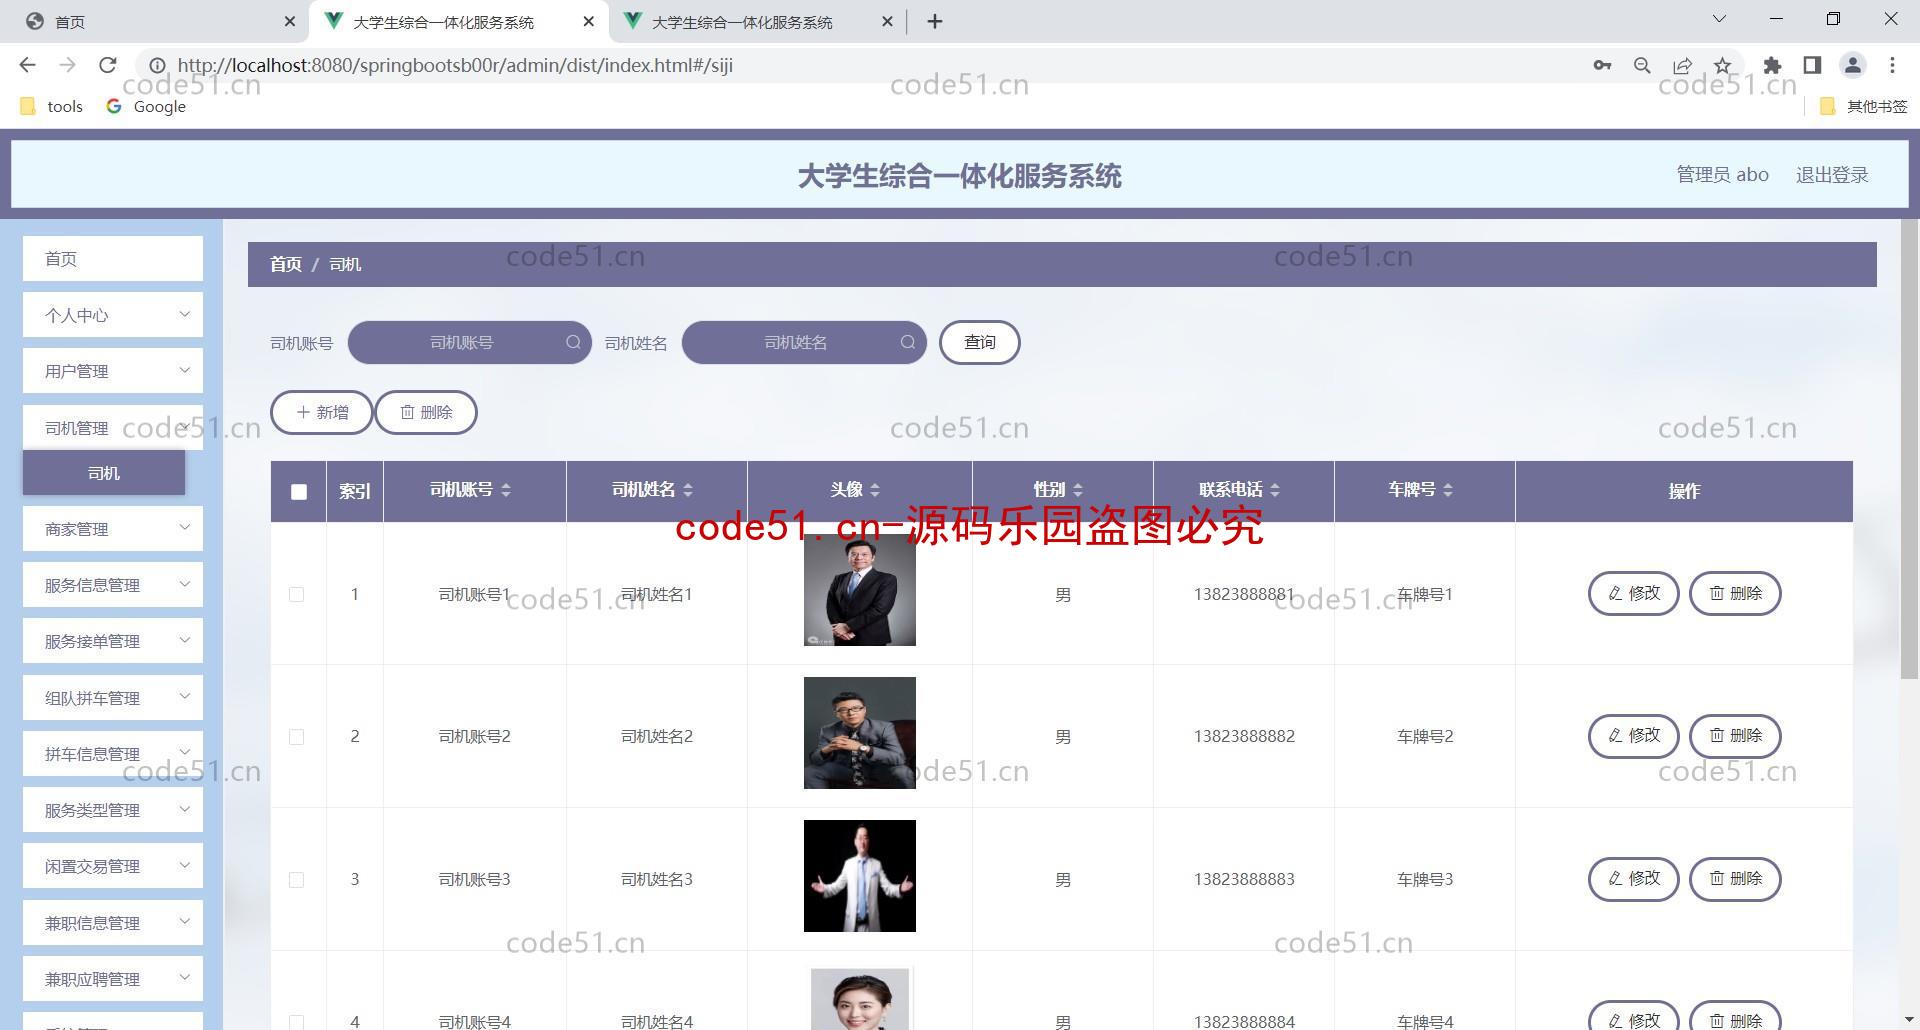The width and height of the screenshot is (1920, 1030).
Task: Expand the 用户管理 sidebar menu
Action: 113,371
